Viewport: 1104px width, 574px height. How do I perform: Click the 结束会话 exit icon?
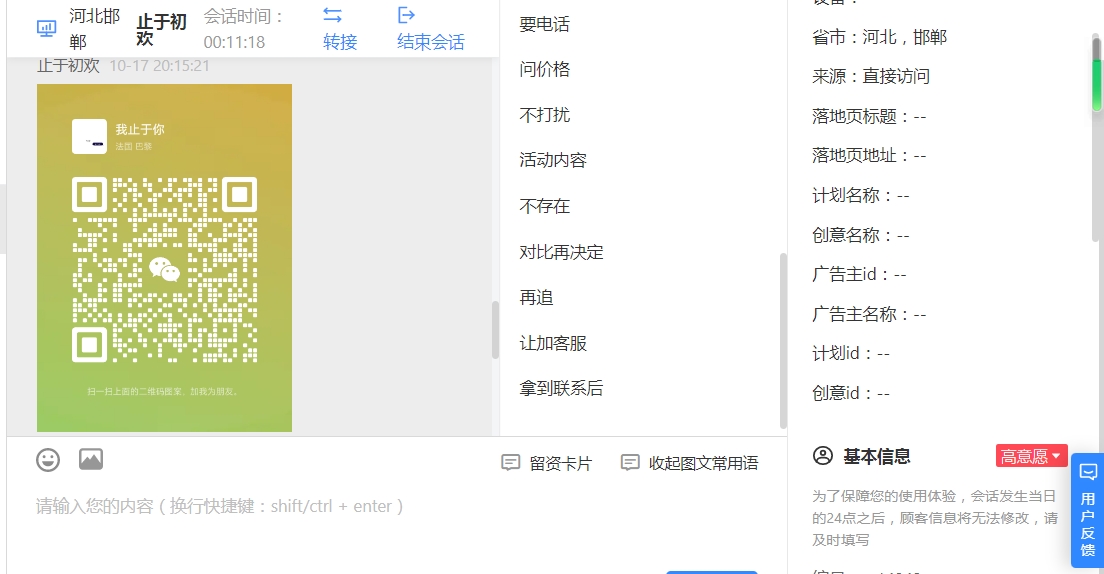406,15
